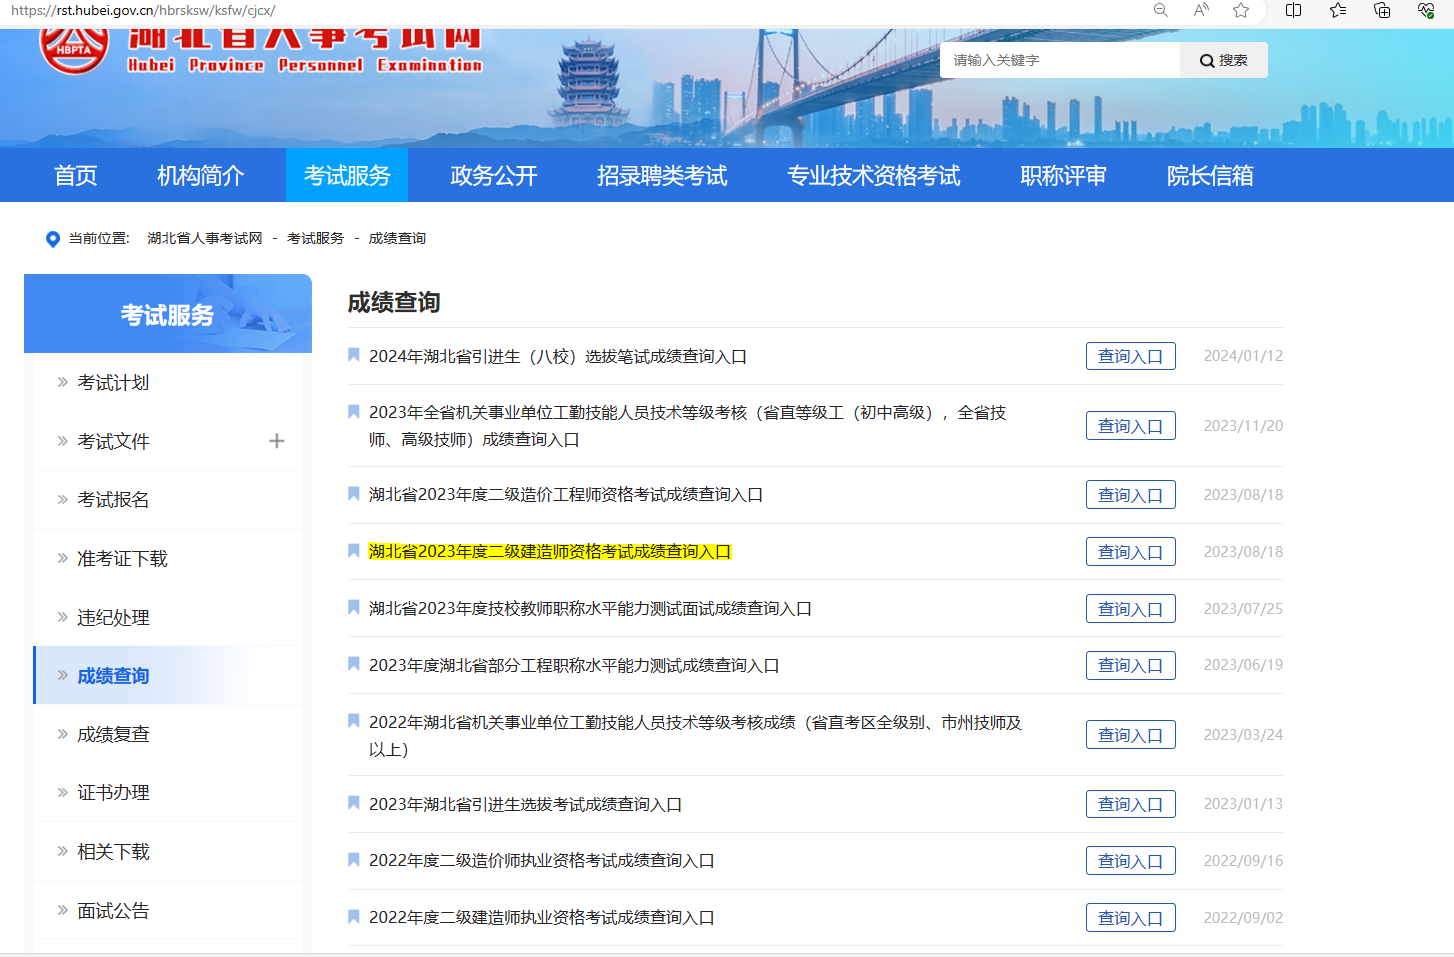The width and height of the screenshot is (1454, 957).
Task: Open split screen view icon
Action: pyautogui.click(x=1293, y=10)
